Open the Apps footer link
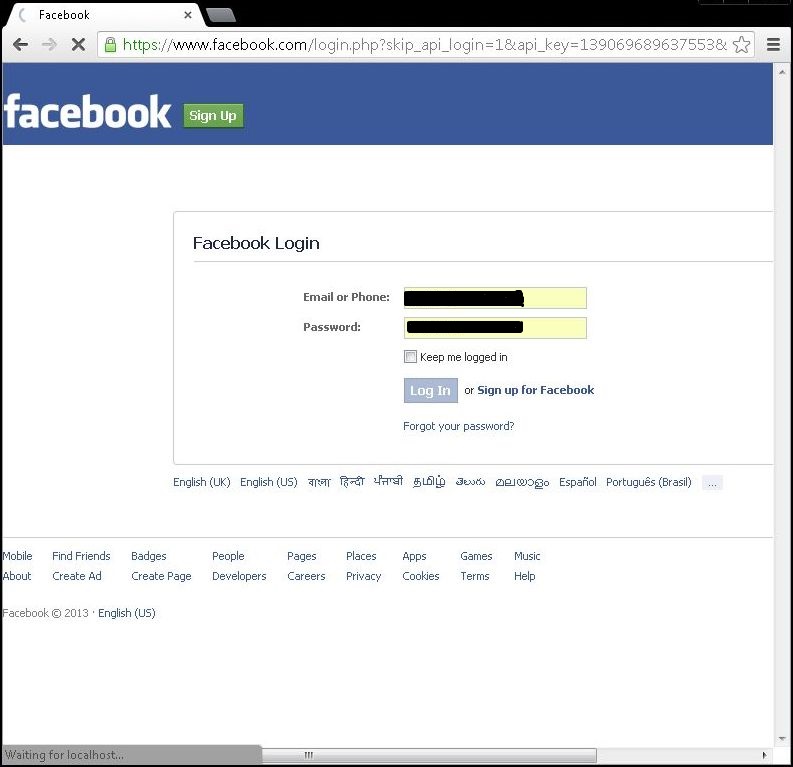Image resolution: width=793 pixels, height=767 pixels. 414,556
